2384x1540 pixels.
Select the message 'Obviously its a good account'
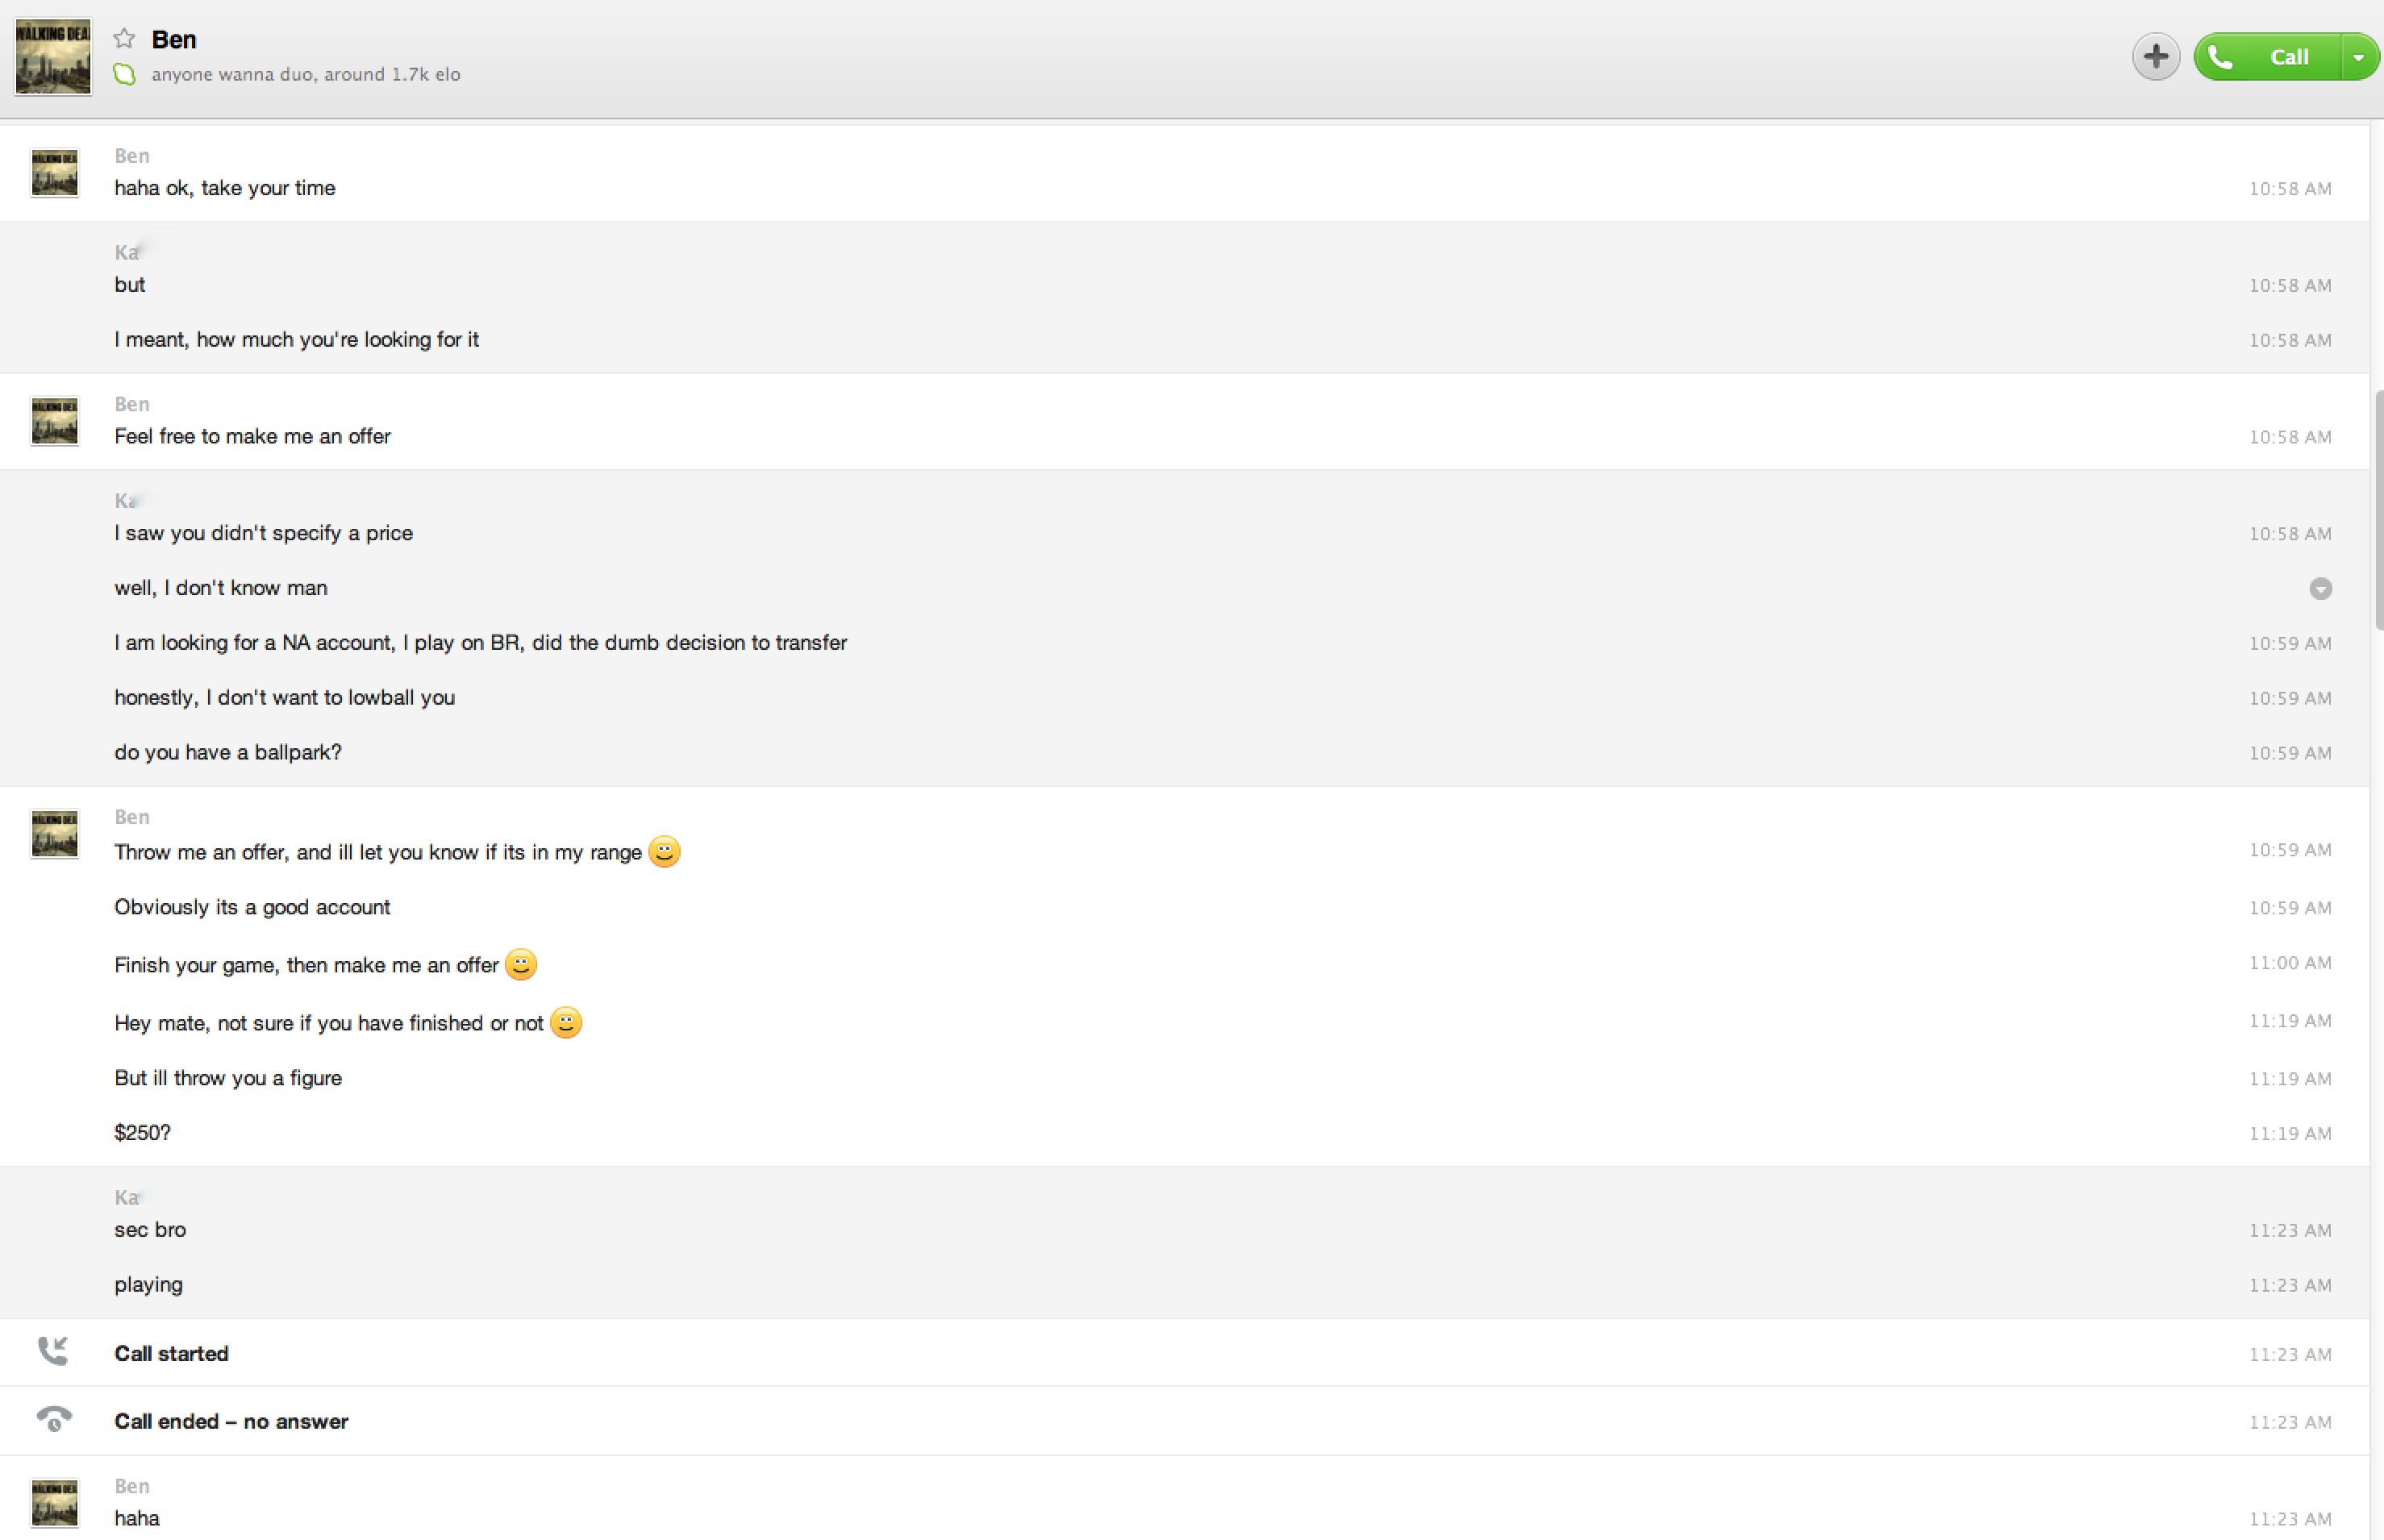click(252, 907)
